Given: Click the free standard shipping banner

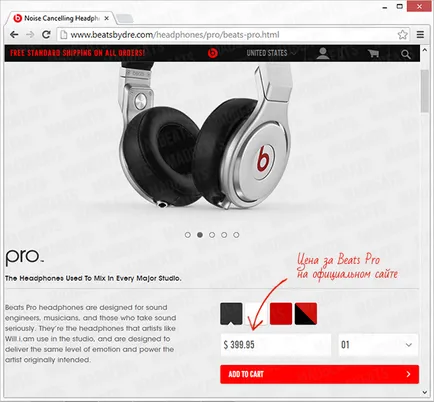Looking at the screenshot, I should (x=78, y=53).
